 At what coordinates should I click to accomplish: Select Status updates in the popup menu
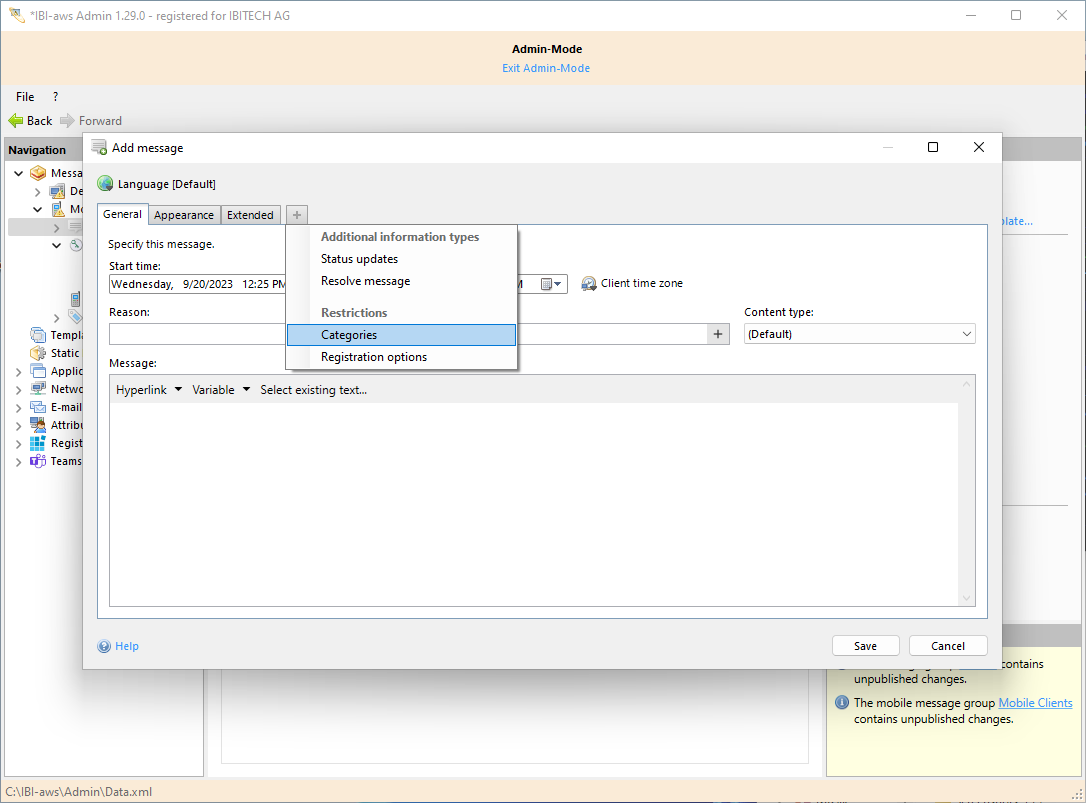[x=359, y=259]
